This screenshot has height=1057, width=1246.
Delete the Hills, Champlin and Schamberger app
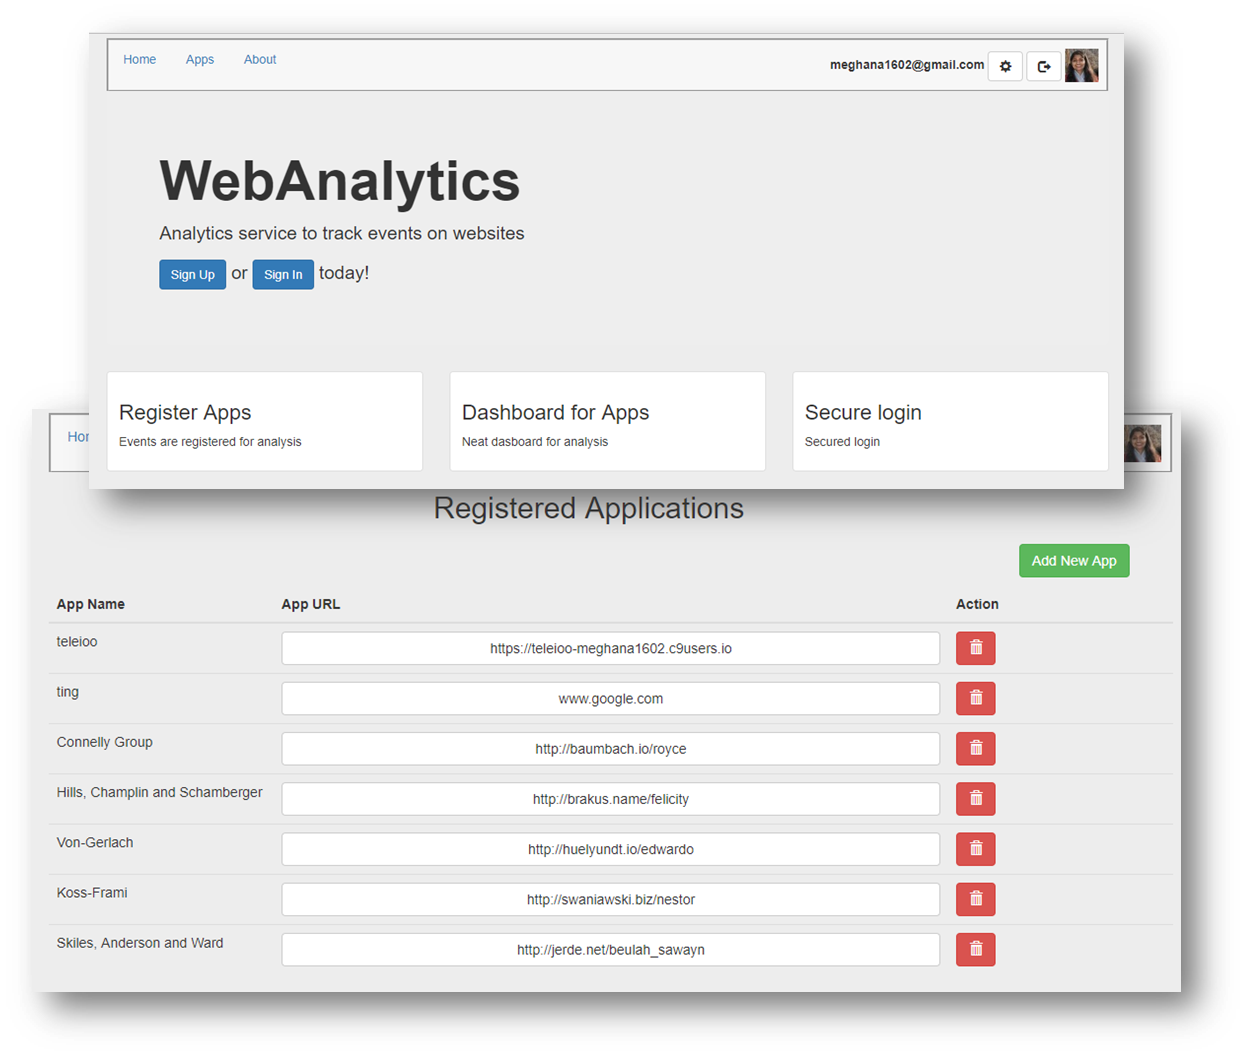[975, 798]
